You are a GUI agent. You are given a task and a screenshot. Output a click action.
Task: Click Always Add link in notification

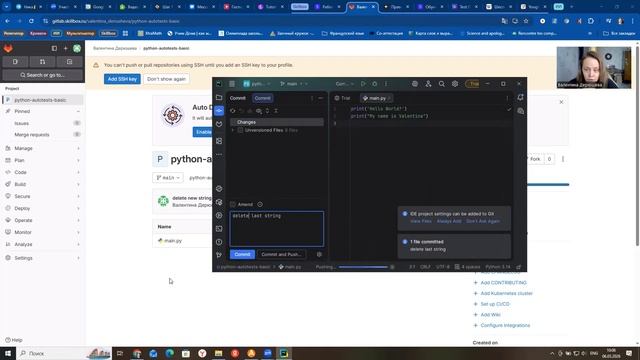[x=449, y=221]
